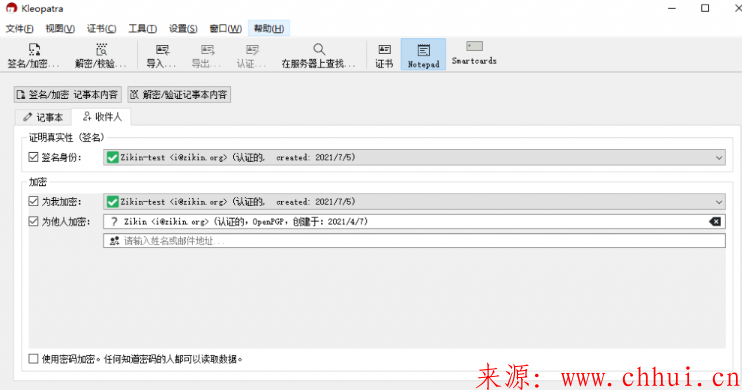Open the 工具(T) menu
The height and width of the screenshot is (390, 742).
(142, 28)
